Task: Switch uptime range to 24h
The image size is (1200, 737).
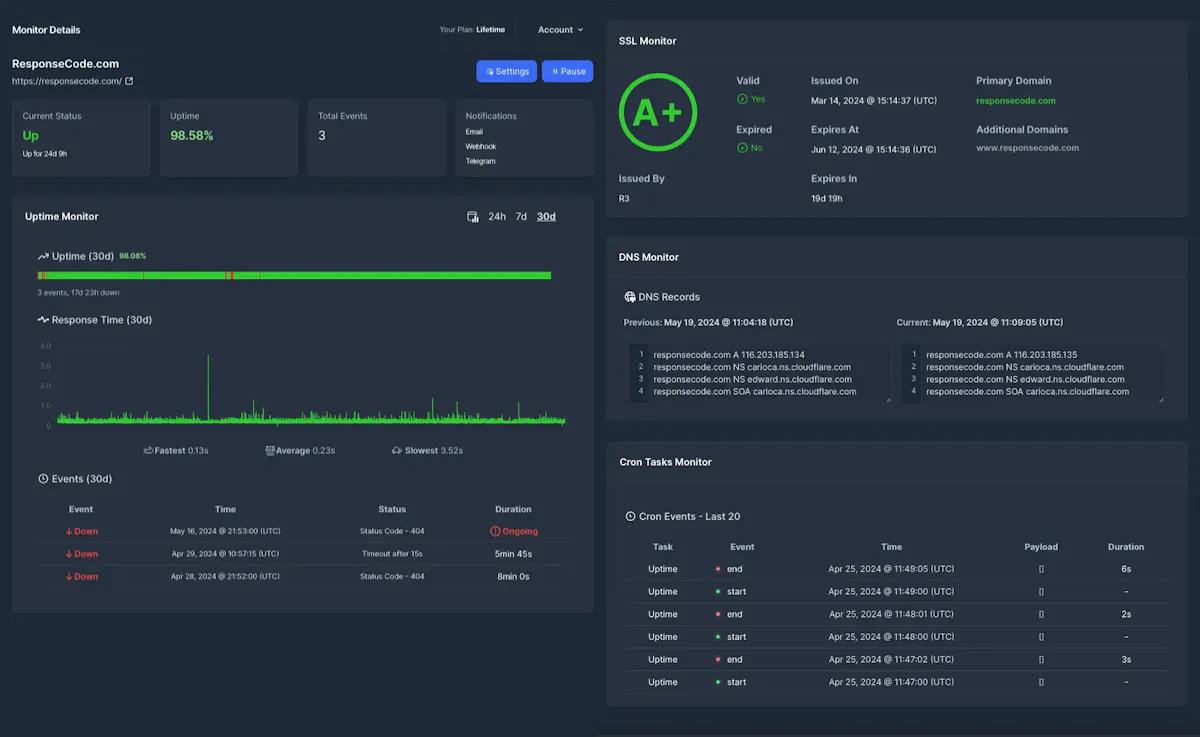Action: (497, 217)
